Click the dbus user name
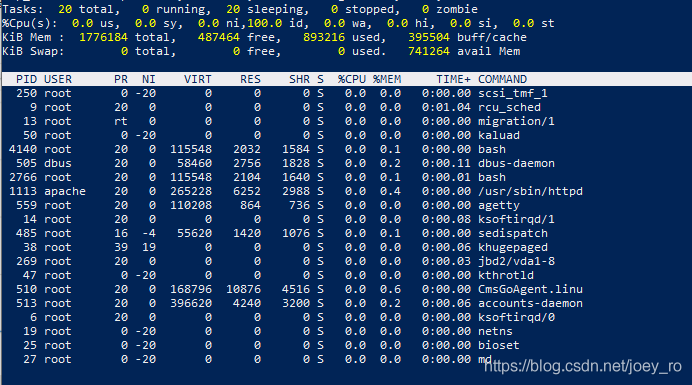 58,163
